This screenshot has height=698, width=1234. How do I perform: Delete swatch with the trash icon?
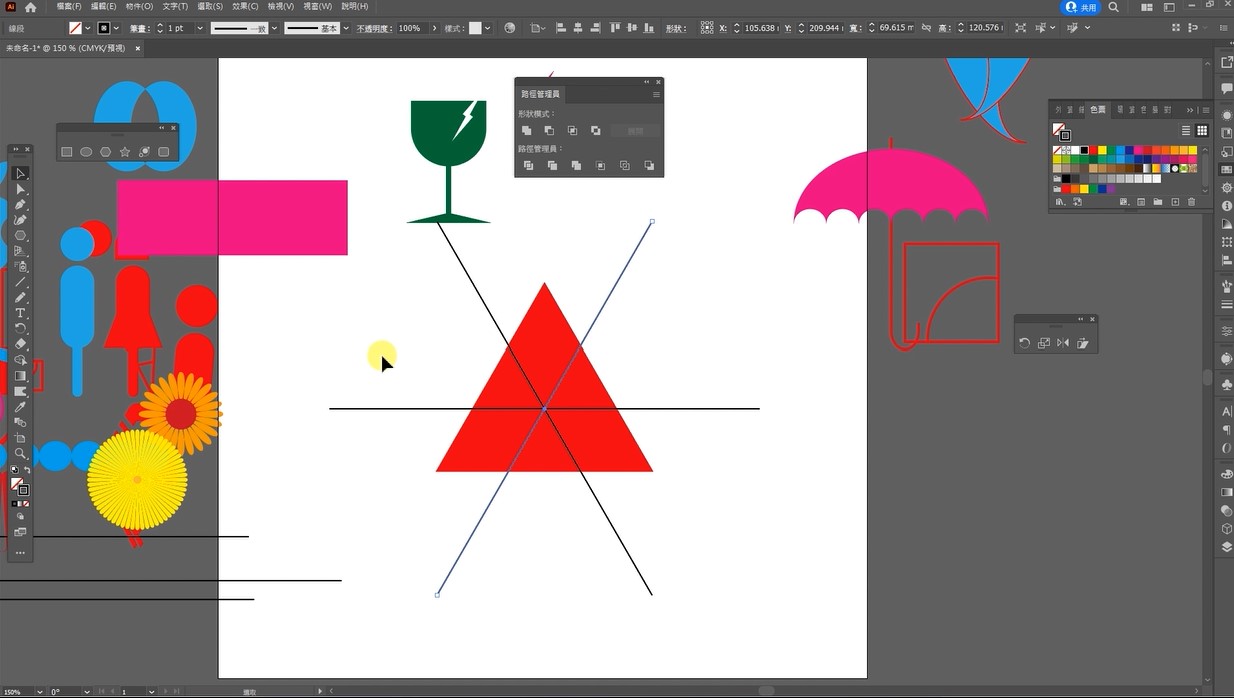pos(1191,202)
